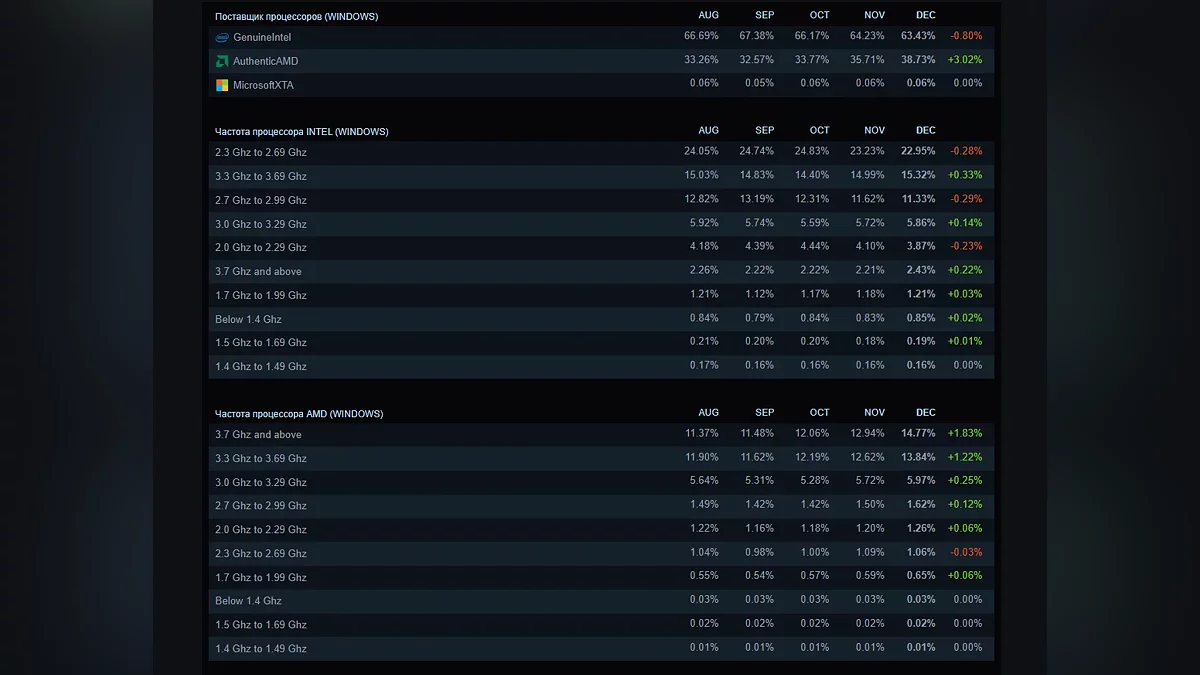Click the Intel logo icon beside GenuineIntel
The height and width of the screenshot is (675, 1200).
point(222,37)
